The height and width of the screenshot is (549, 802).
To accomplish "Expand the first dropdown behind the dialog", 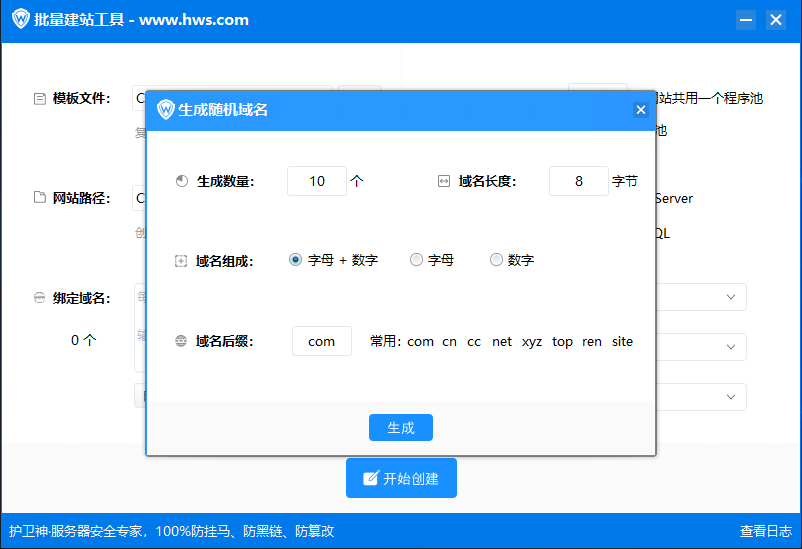I will click(x=730, y=297).
